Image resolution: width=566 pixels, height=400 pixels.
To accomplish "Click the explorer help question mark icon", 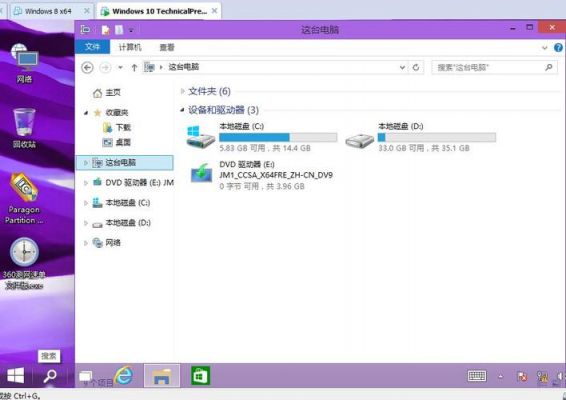I will (x=558, y=47).
